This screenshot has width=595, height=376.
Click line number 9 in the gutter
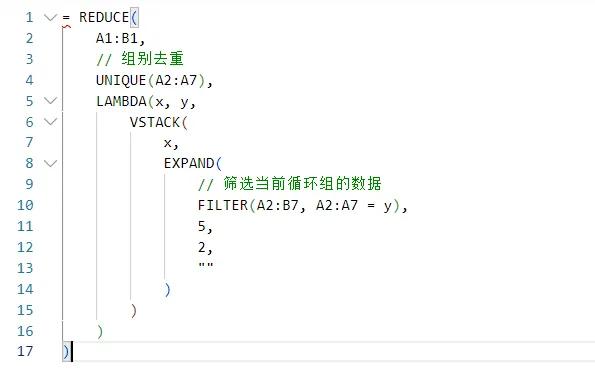29,184
